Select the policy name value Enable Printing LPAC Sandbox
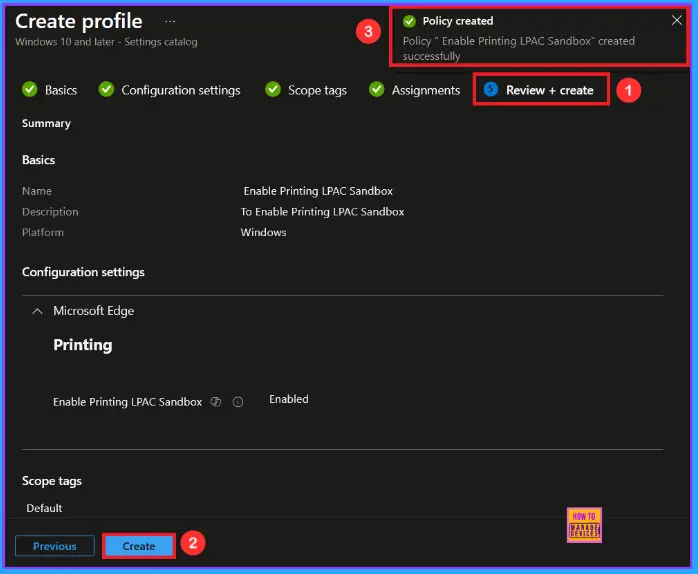 (318, 191)
